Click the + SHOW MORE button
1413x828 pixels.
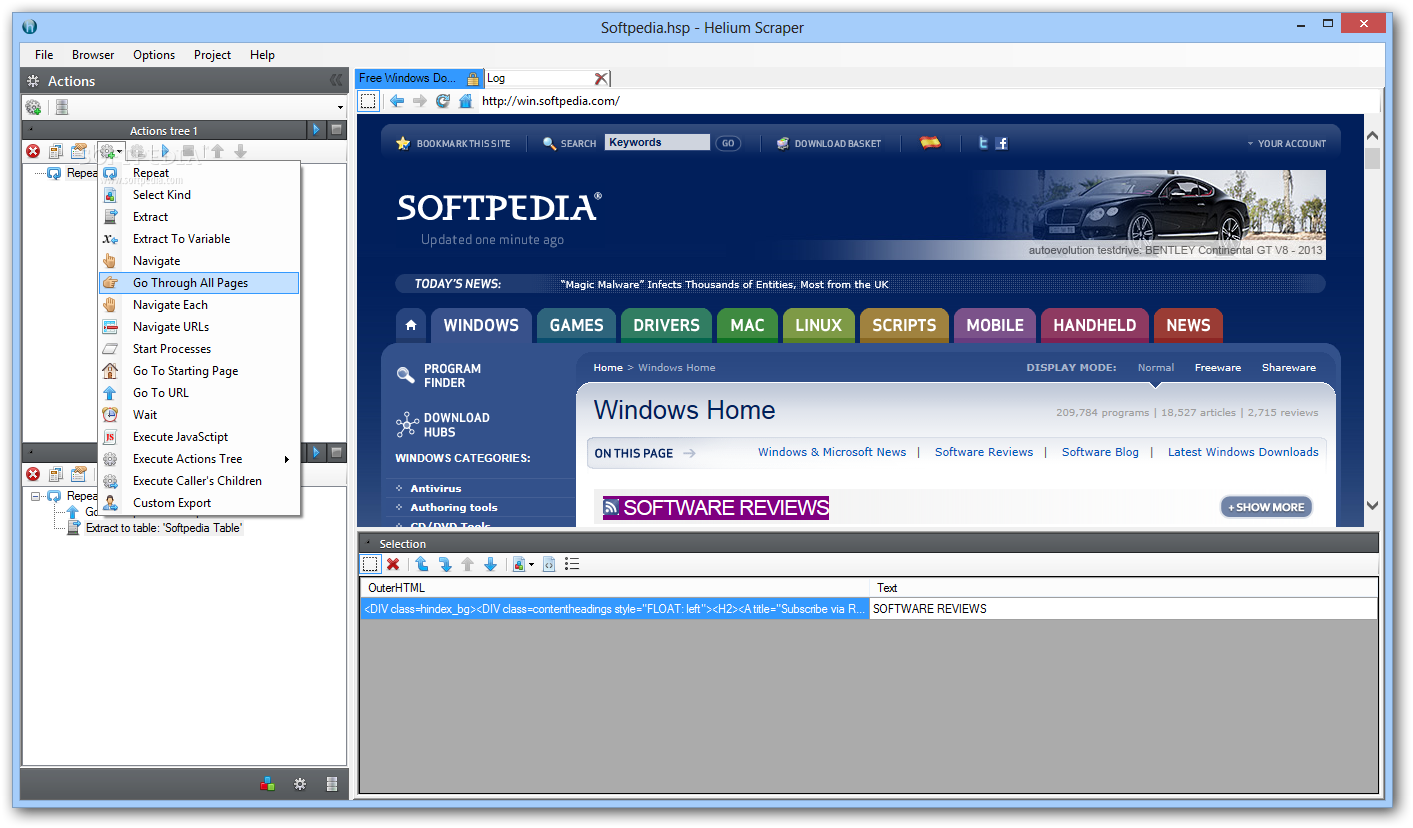coord(1266,507)
